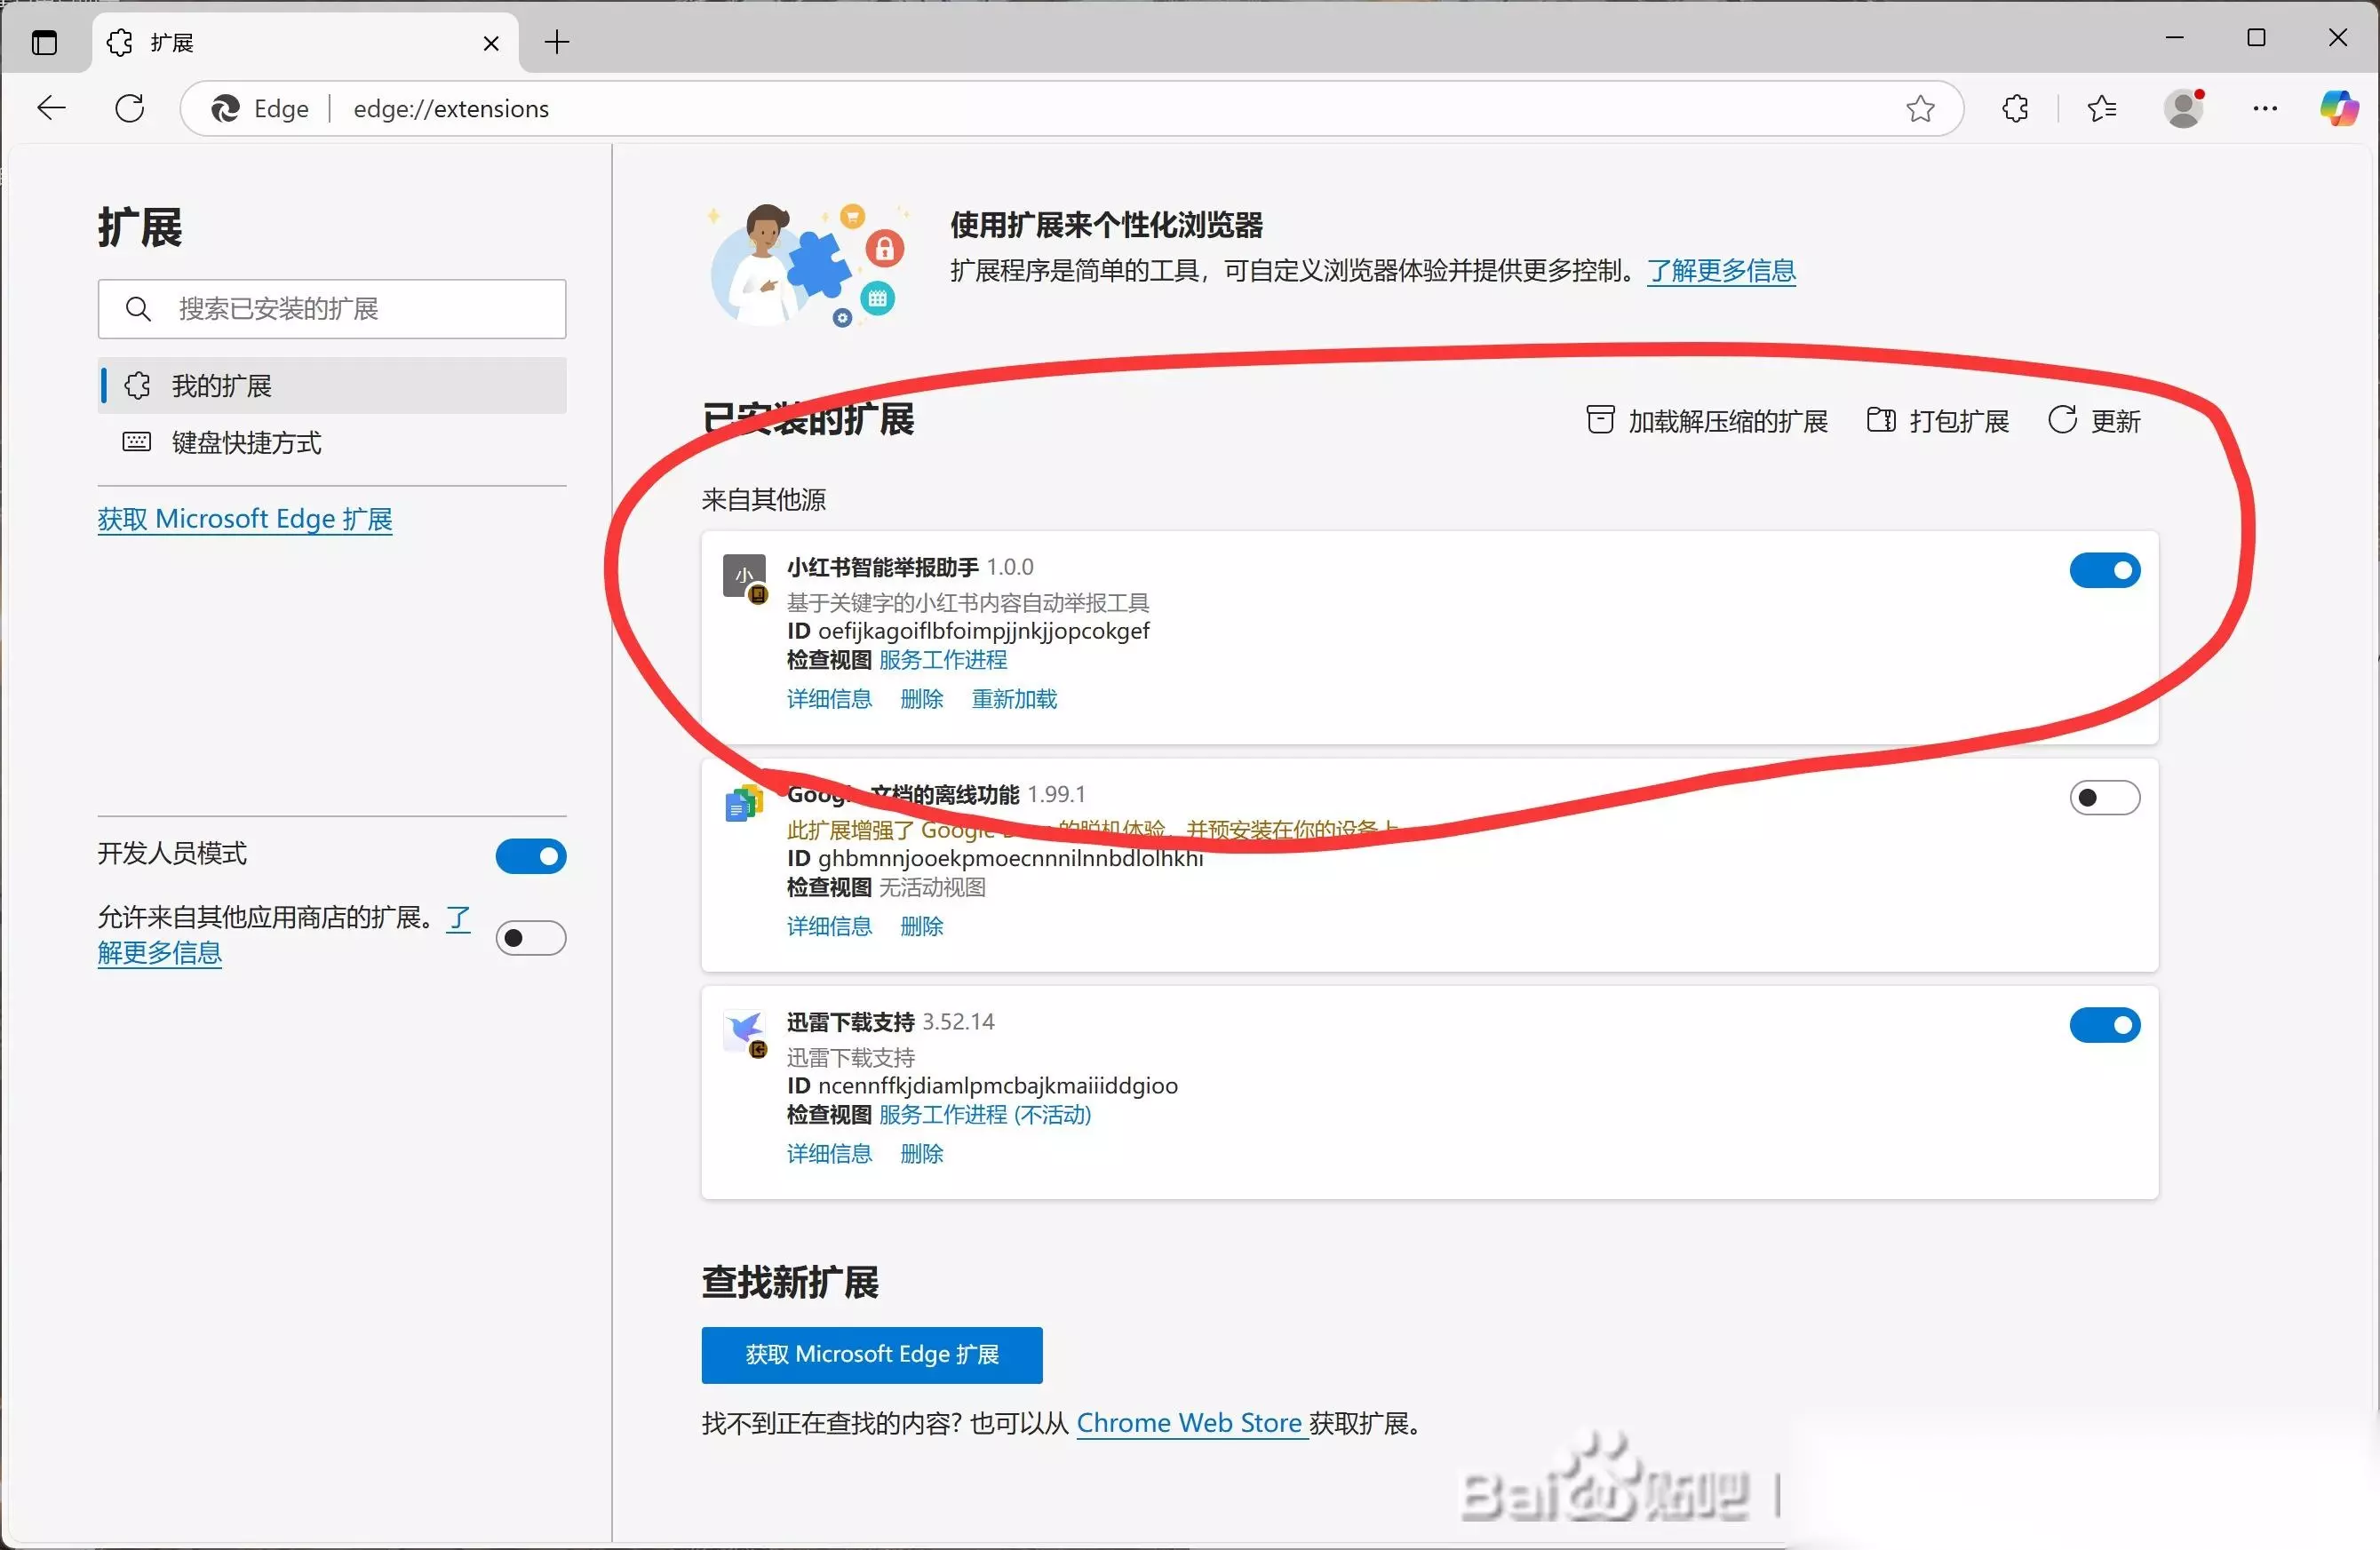
Task: Click 删除 for 小红书智能举报助手
Action: [x=922, y=699]
